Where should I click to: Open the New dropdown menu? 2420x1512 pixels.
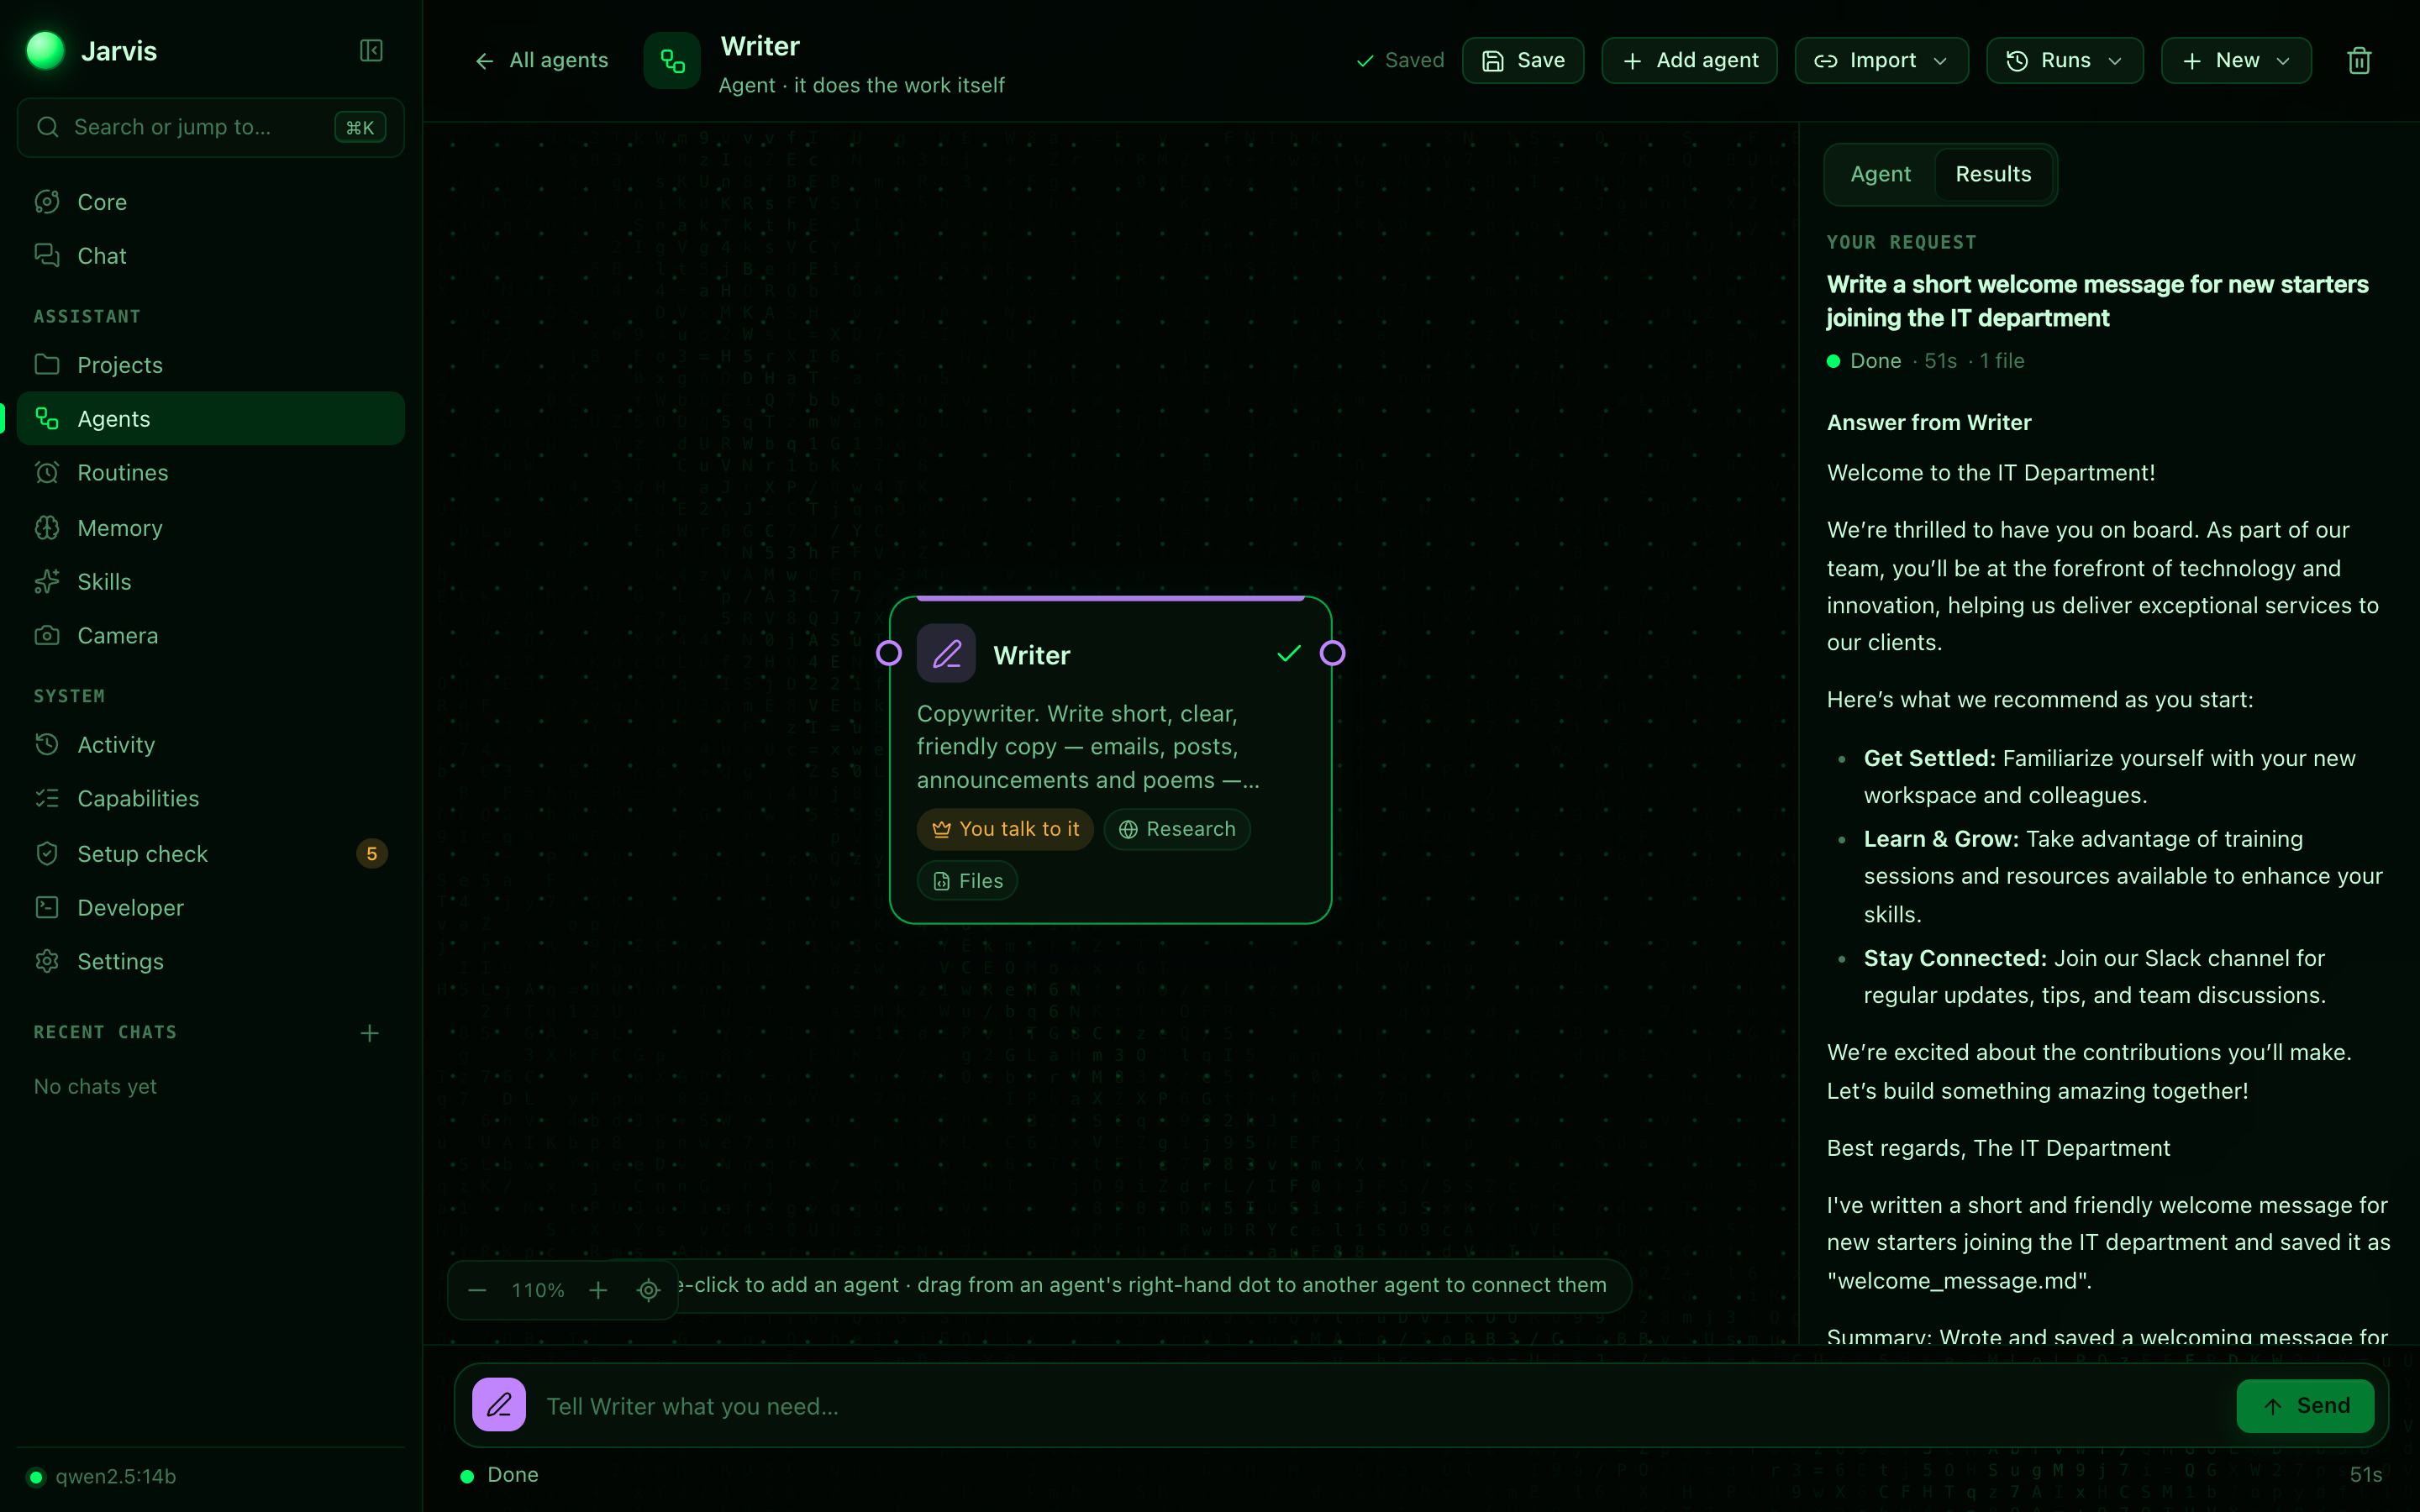click(2236, 61)
